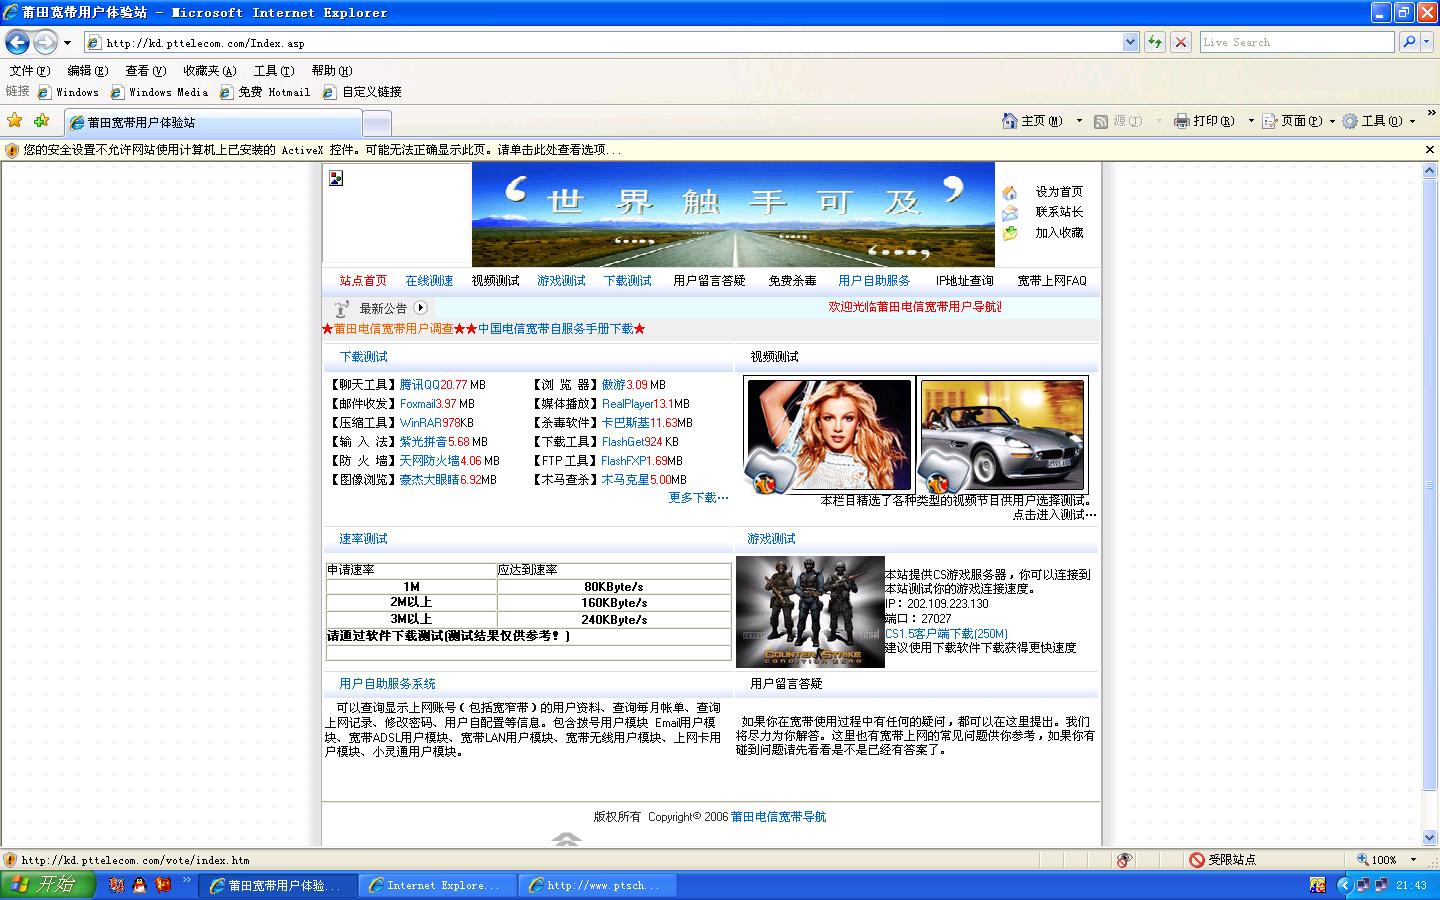
Task: Expand the zoom level dropdown arrow
Action: [1413, 860]
